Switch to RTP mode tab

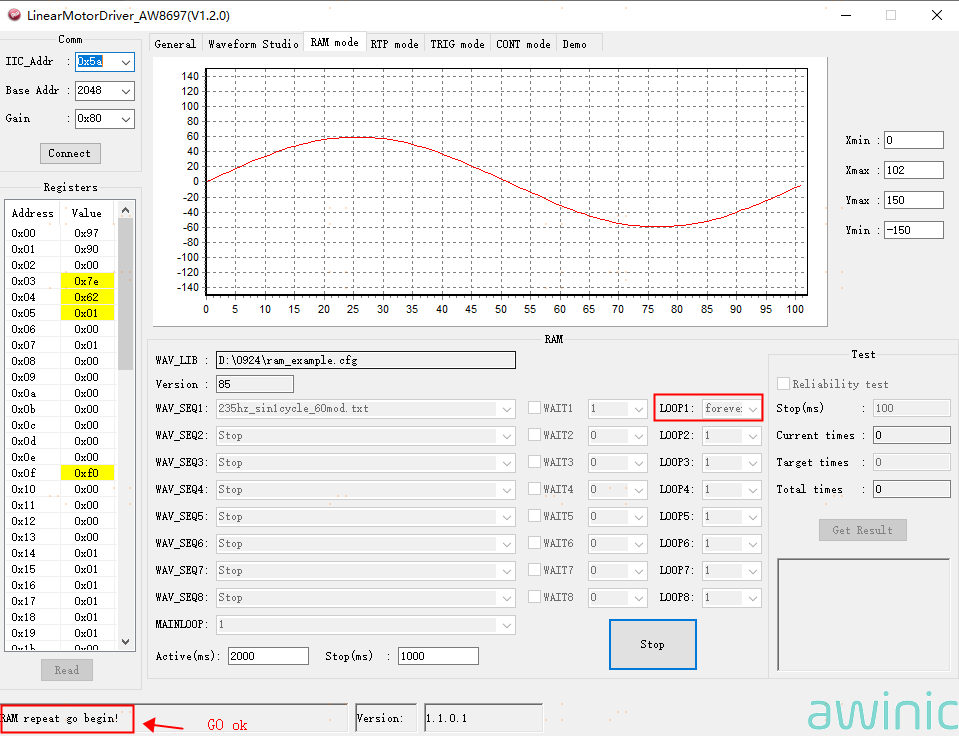click(394, 44)
